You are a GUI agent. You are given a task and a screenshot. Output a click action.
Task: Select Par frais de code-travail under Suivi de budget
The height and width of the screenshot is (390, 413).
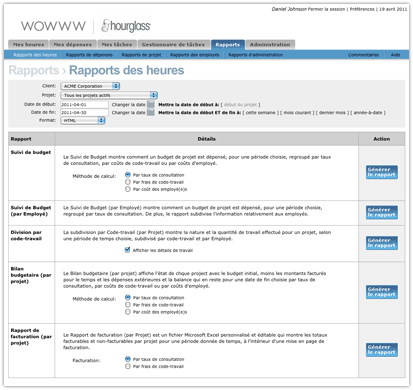click(128, 182)
